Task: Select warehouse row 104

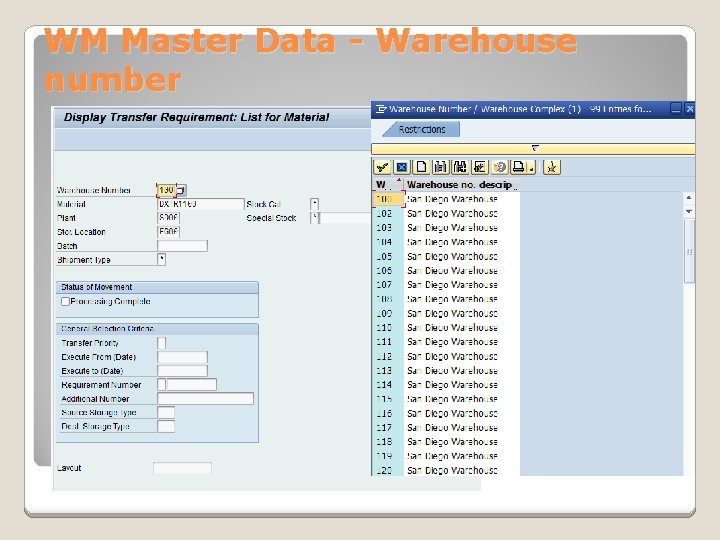Action: (446, 242)
